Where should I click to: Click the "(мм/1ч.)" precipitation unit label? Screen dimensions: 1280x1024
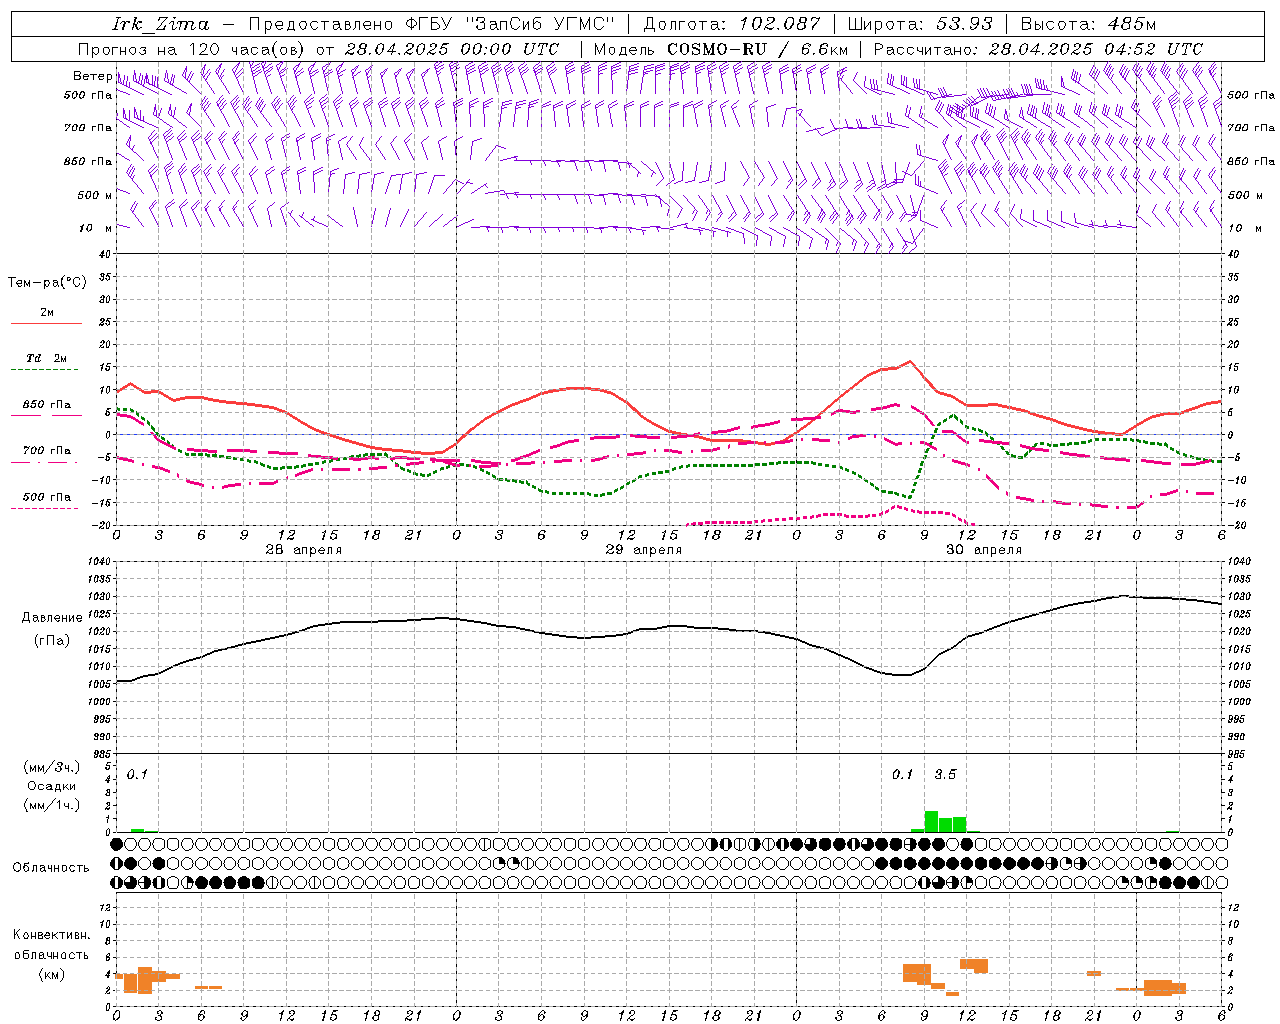click(x=52, y=805)
